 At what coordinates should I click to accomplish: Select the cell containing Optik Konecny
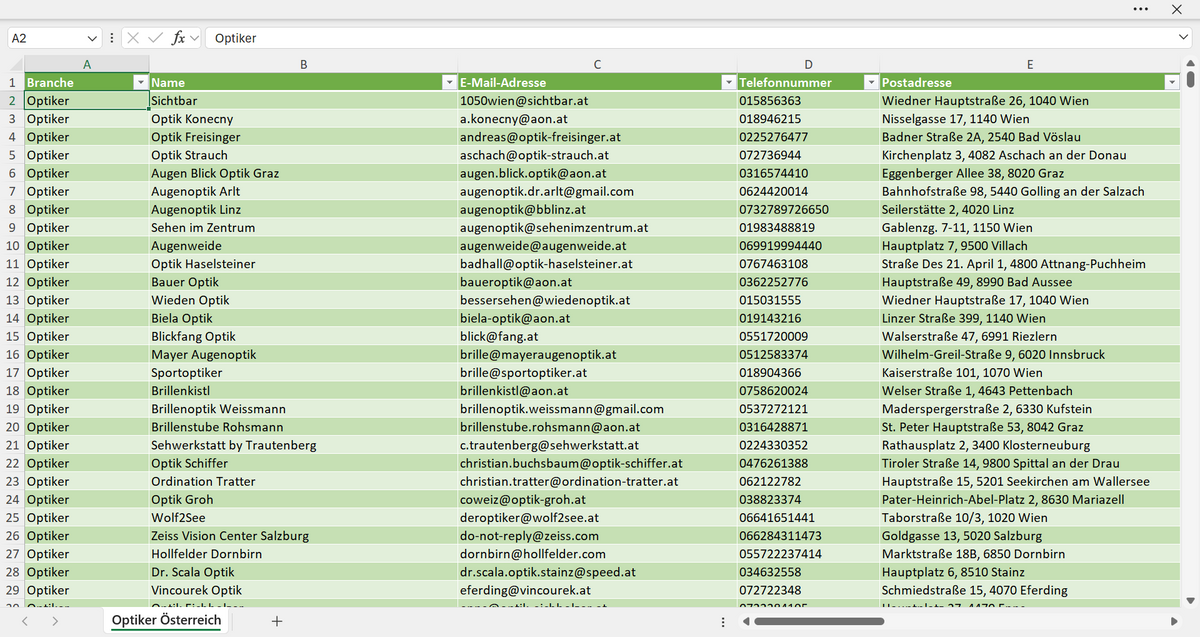tap(303, 119)
